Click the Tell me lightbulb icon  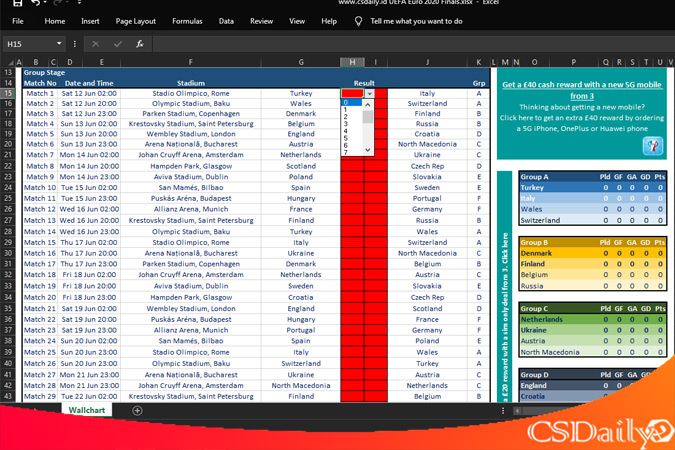click(x=358, y=21)
